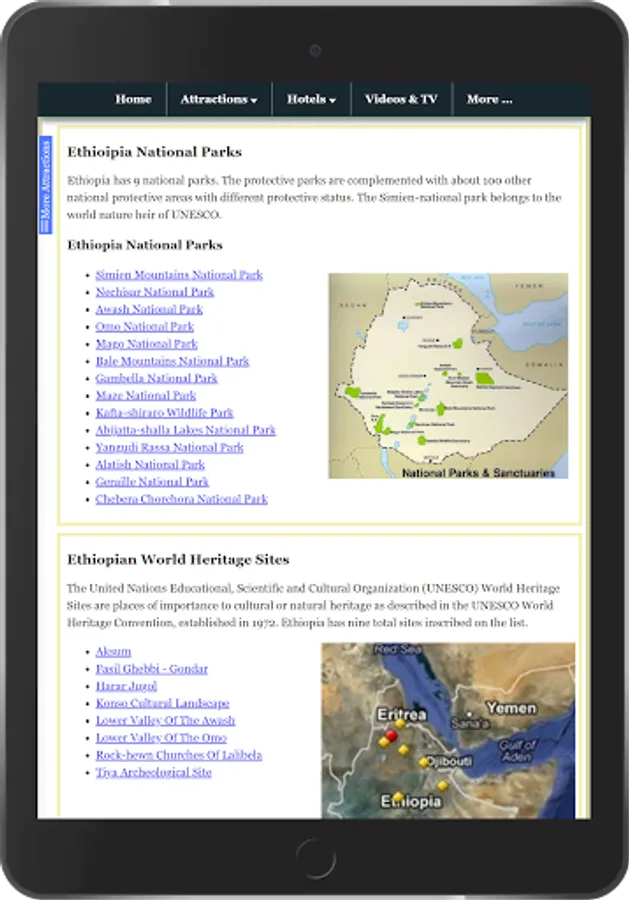
Task: Open the Home menu item
Action: 133,99
